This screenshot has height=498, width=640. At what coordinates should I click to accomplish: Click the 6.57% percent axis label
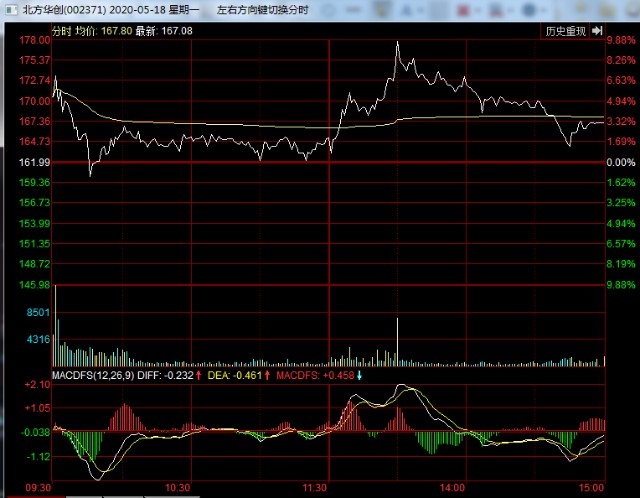pyautogui.click(x=621, y=244)
